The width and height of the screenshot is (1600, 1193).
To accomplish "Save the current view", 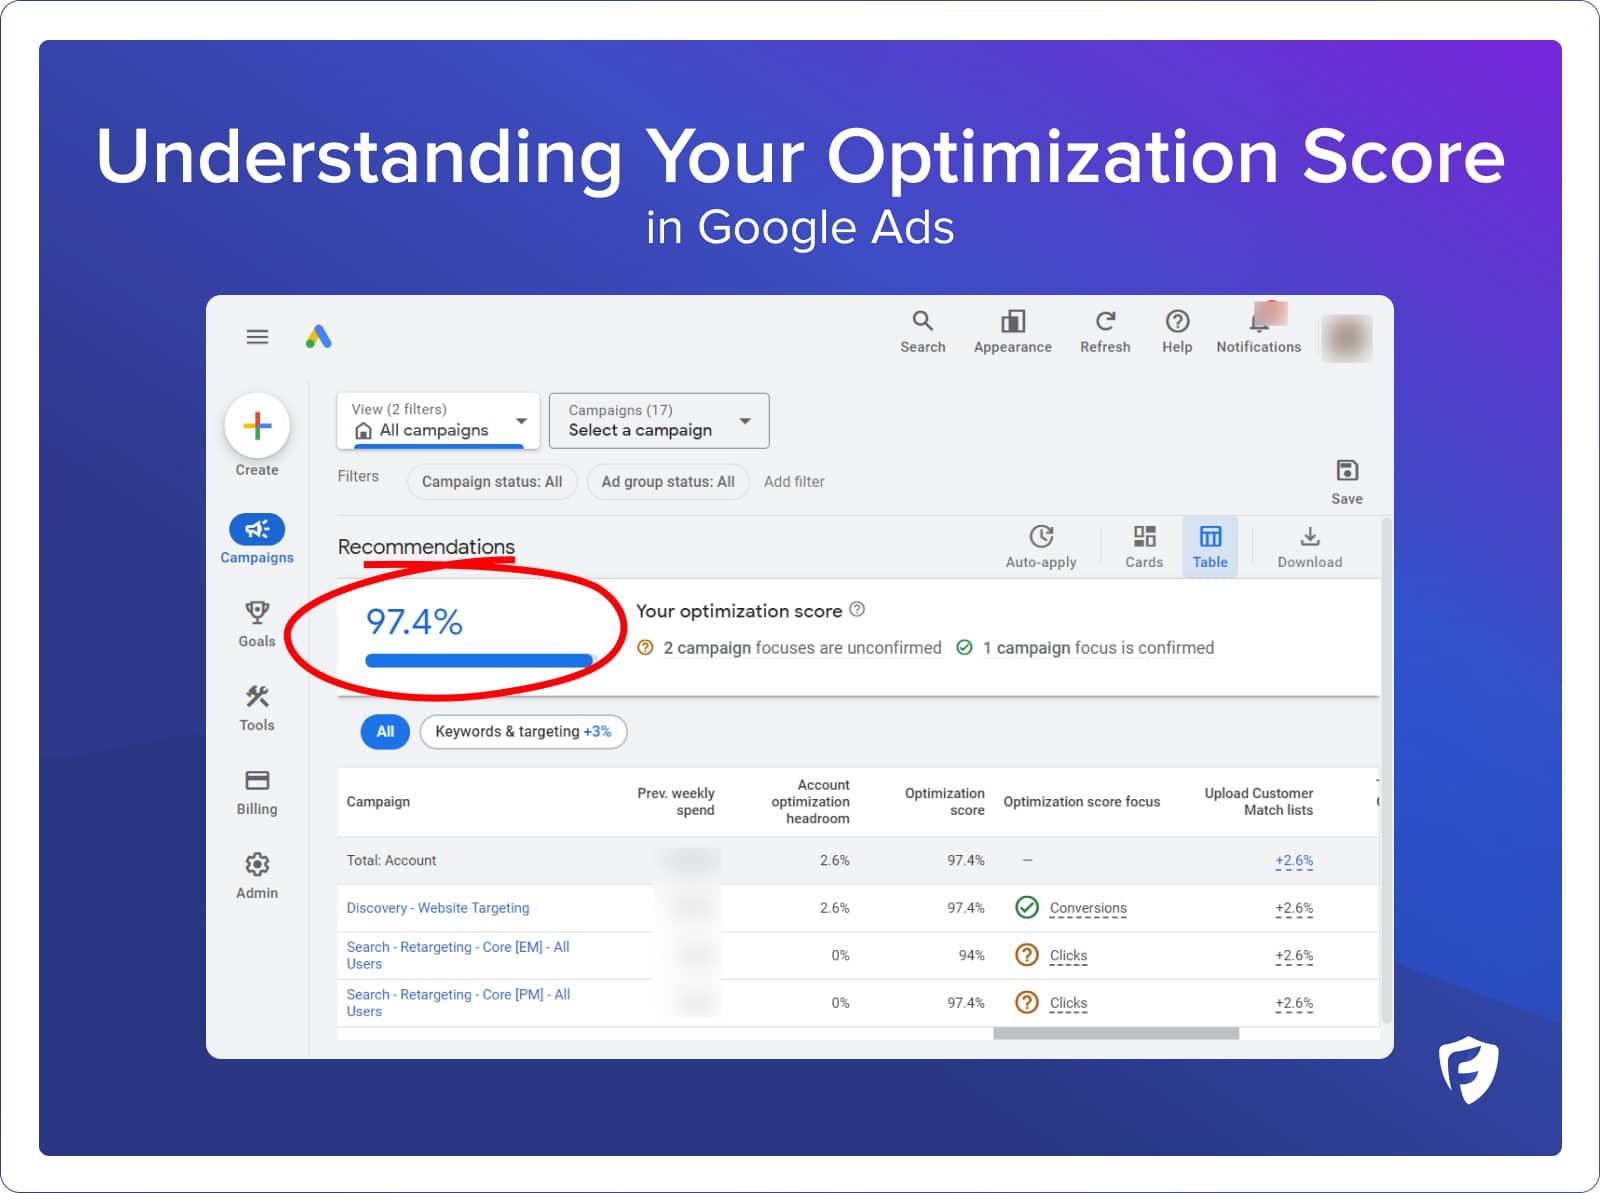I will pyautogui.click(x=1346, y=482).
